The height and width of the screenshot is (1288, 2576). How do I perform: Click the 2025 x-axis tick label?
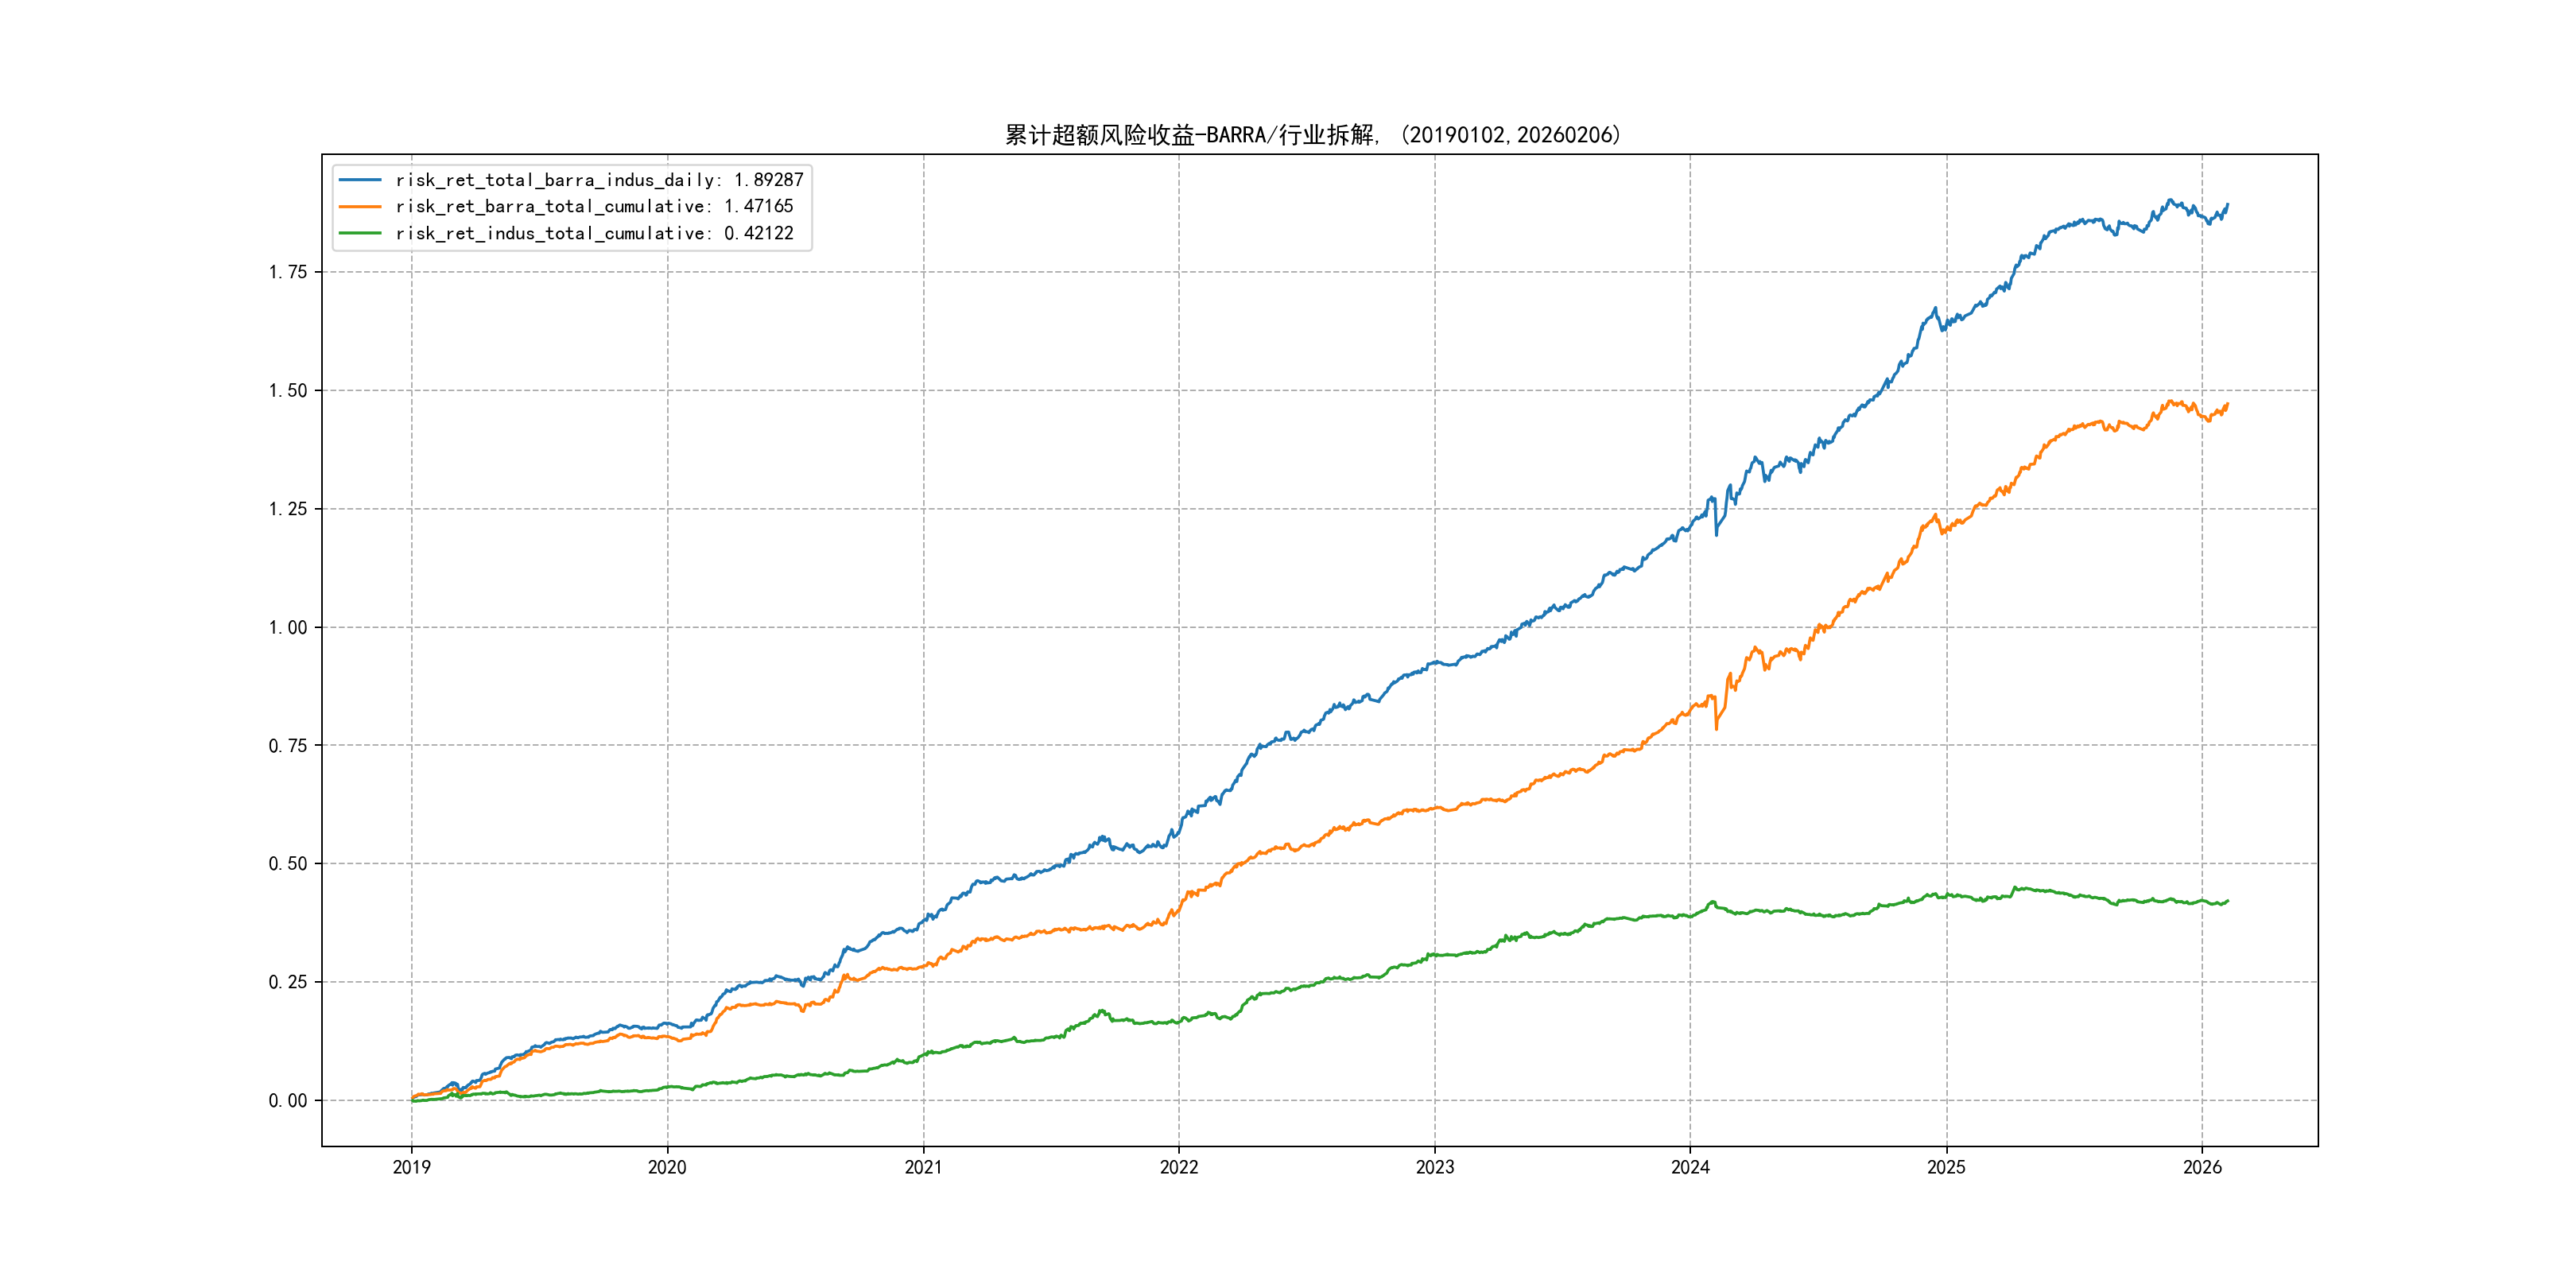point(1946,1167)
